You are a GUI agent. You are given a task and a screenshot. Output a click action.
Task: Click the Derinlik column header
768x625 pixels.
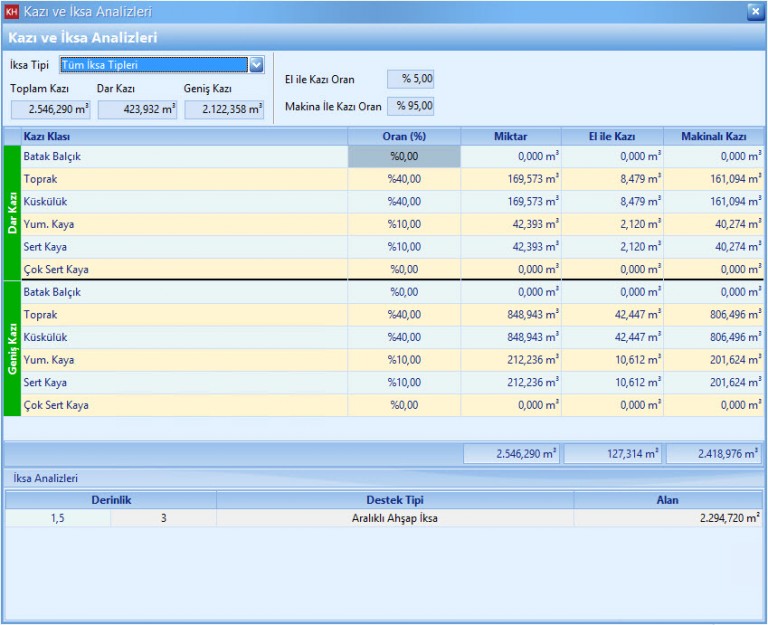click(110, 499)
